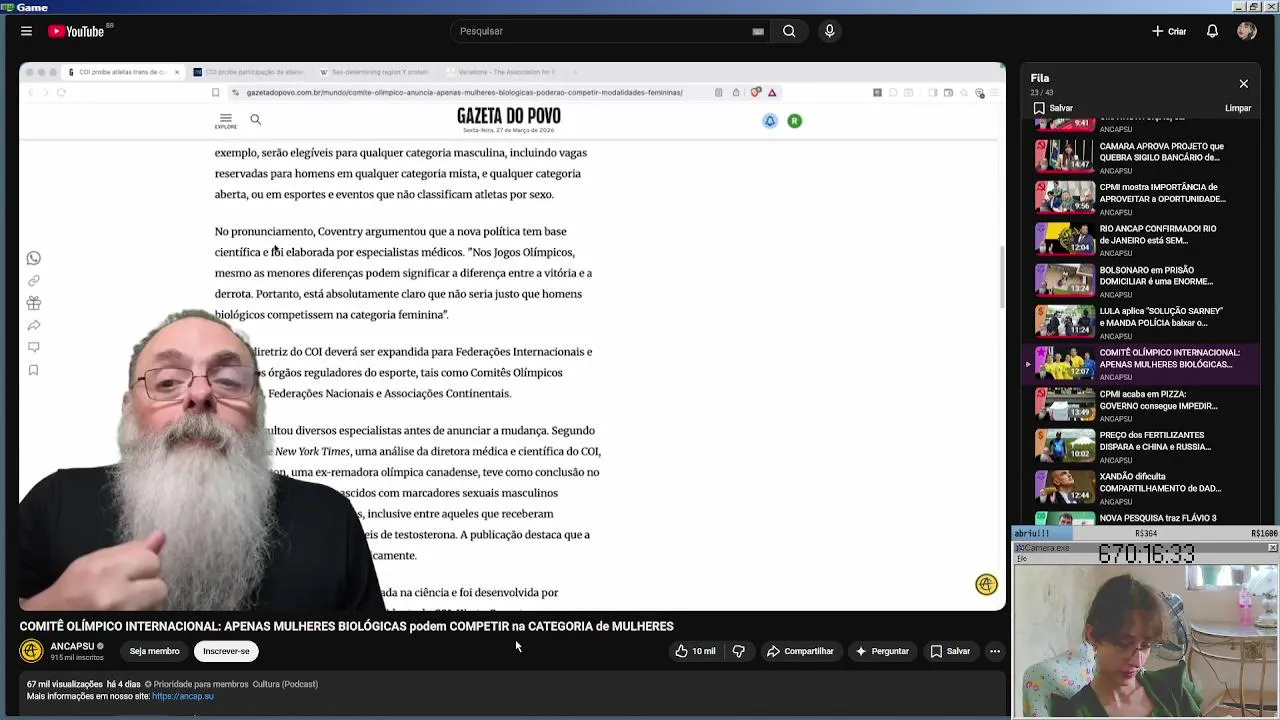
Task: Click the Gazeta do Povo logo in video
Action: pos(508,117)
